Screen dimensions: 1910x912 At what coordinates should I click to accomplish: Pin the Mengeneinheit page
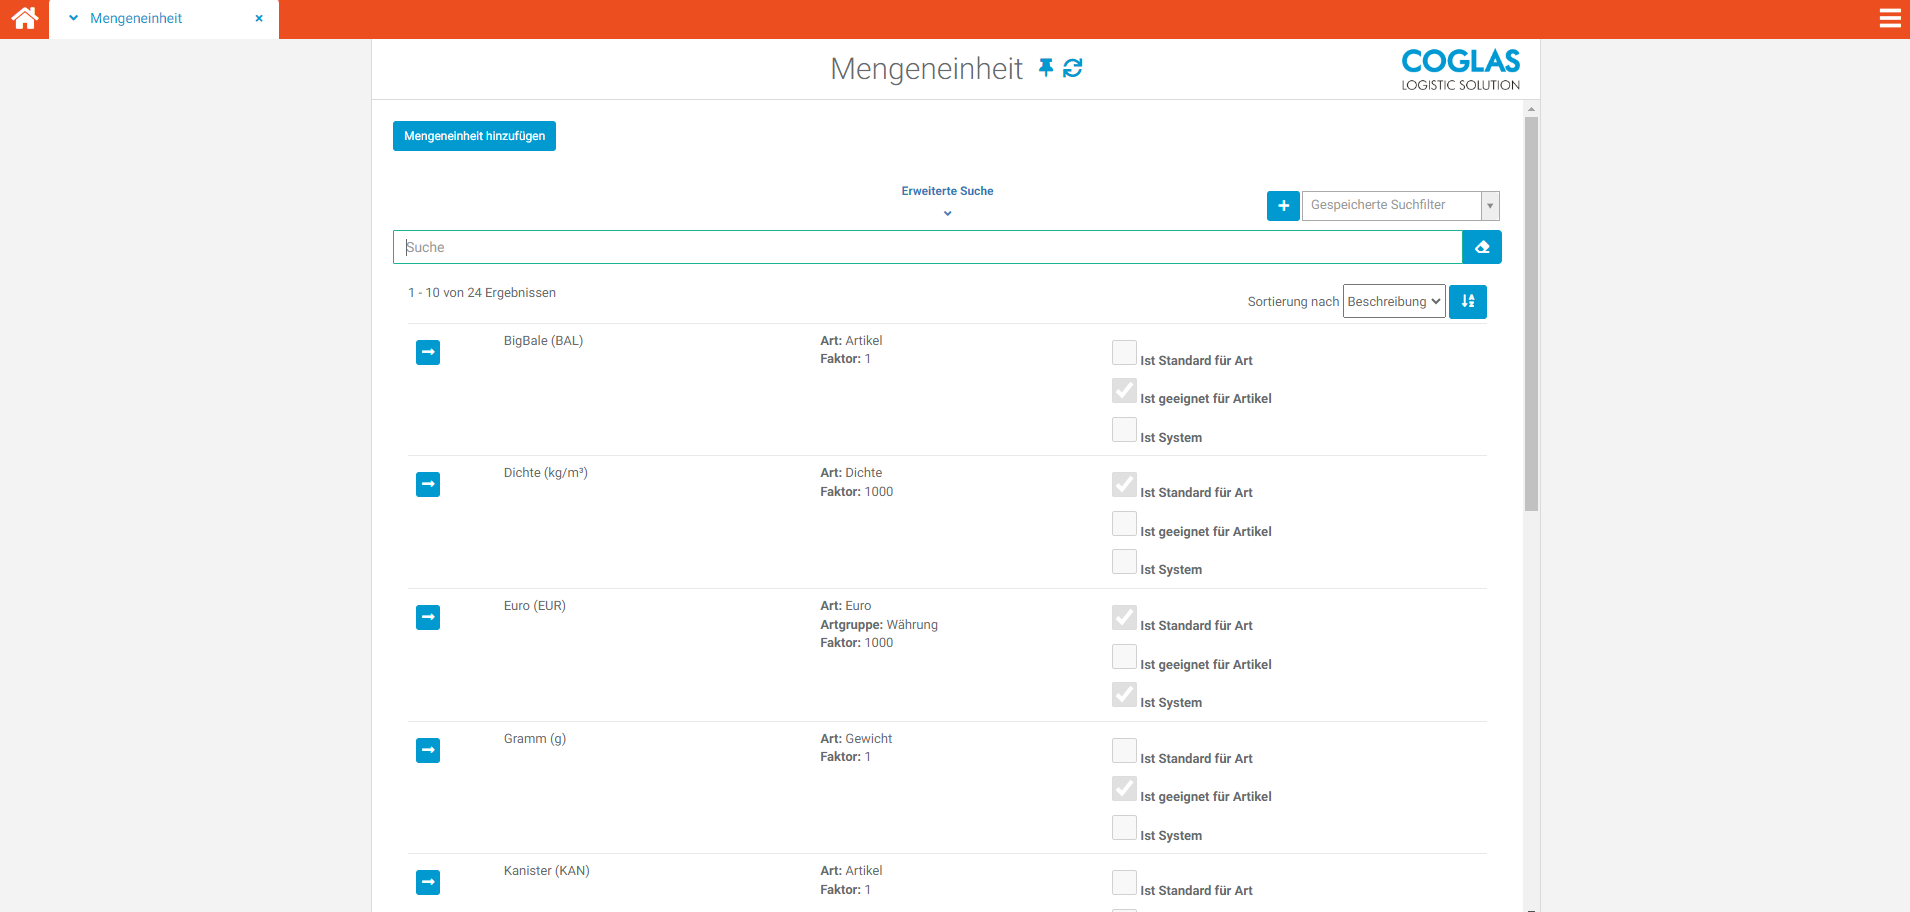(x=1046, y=67)
